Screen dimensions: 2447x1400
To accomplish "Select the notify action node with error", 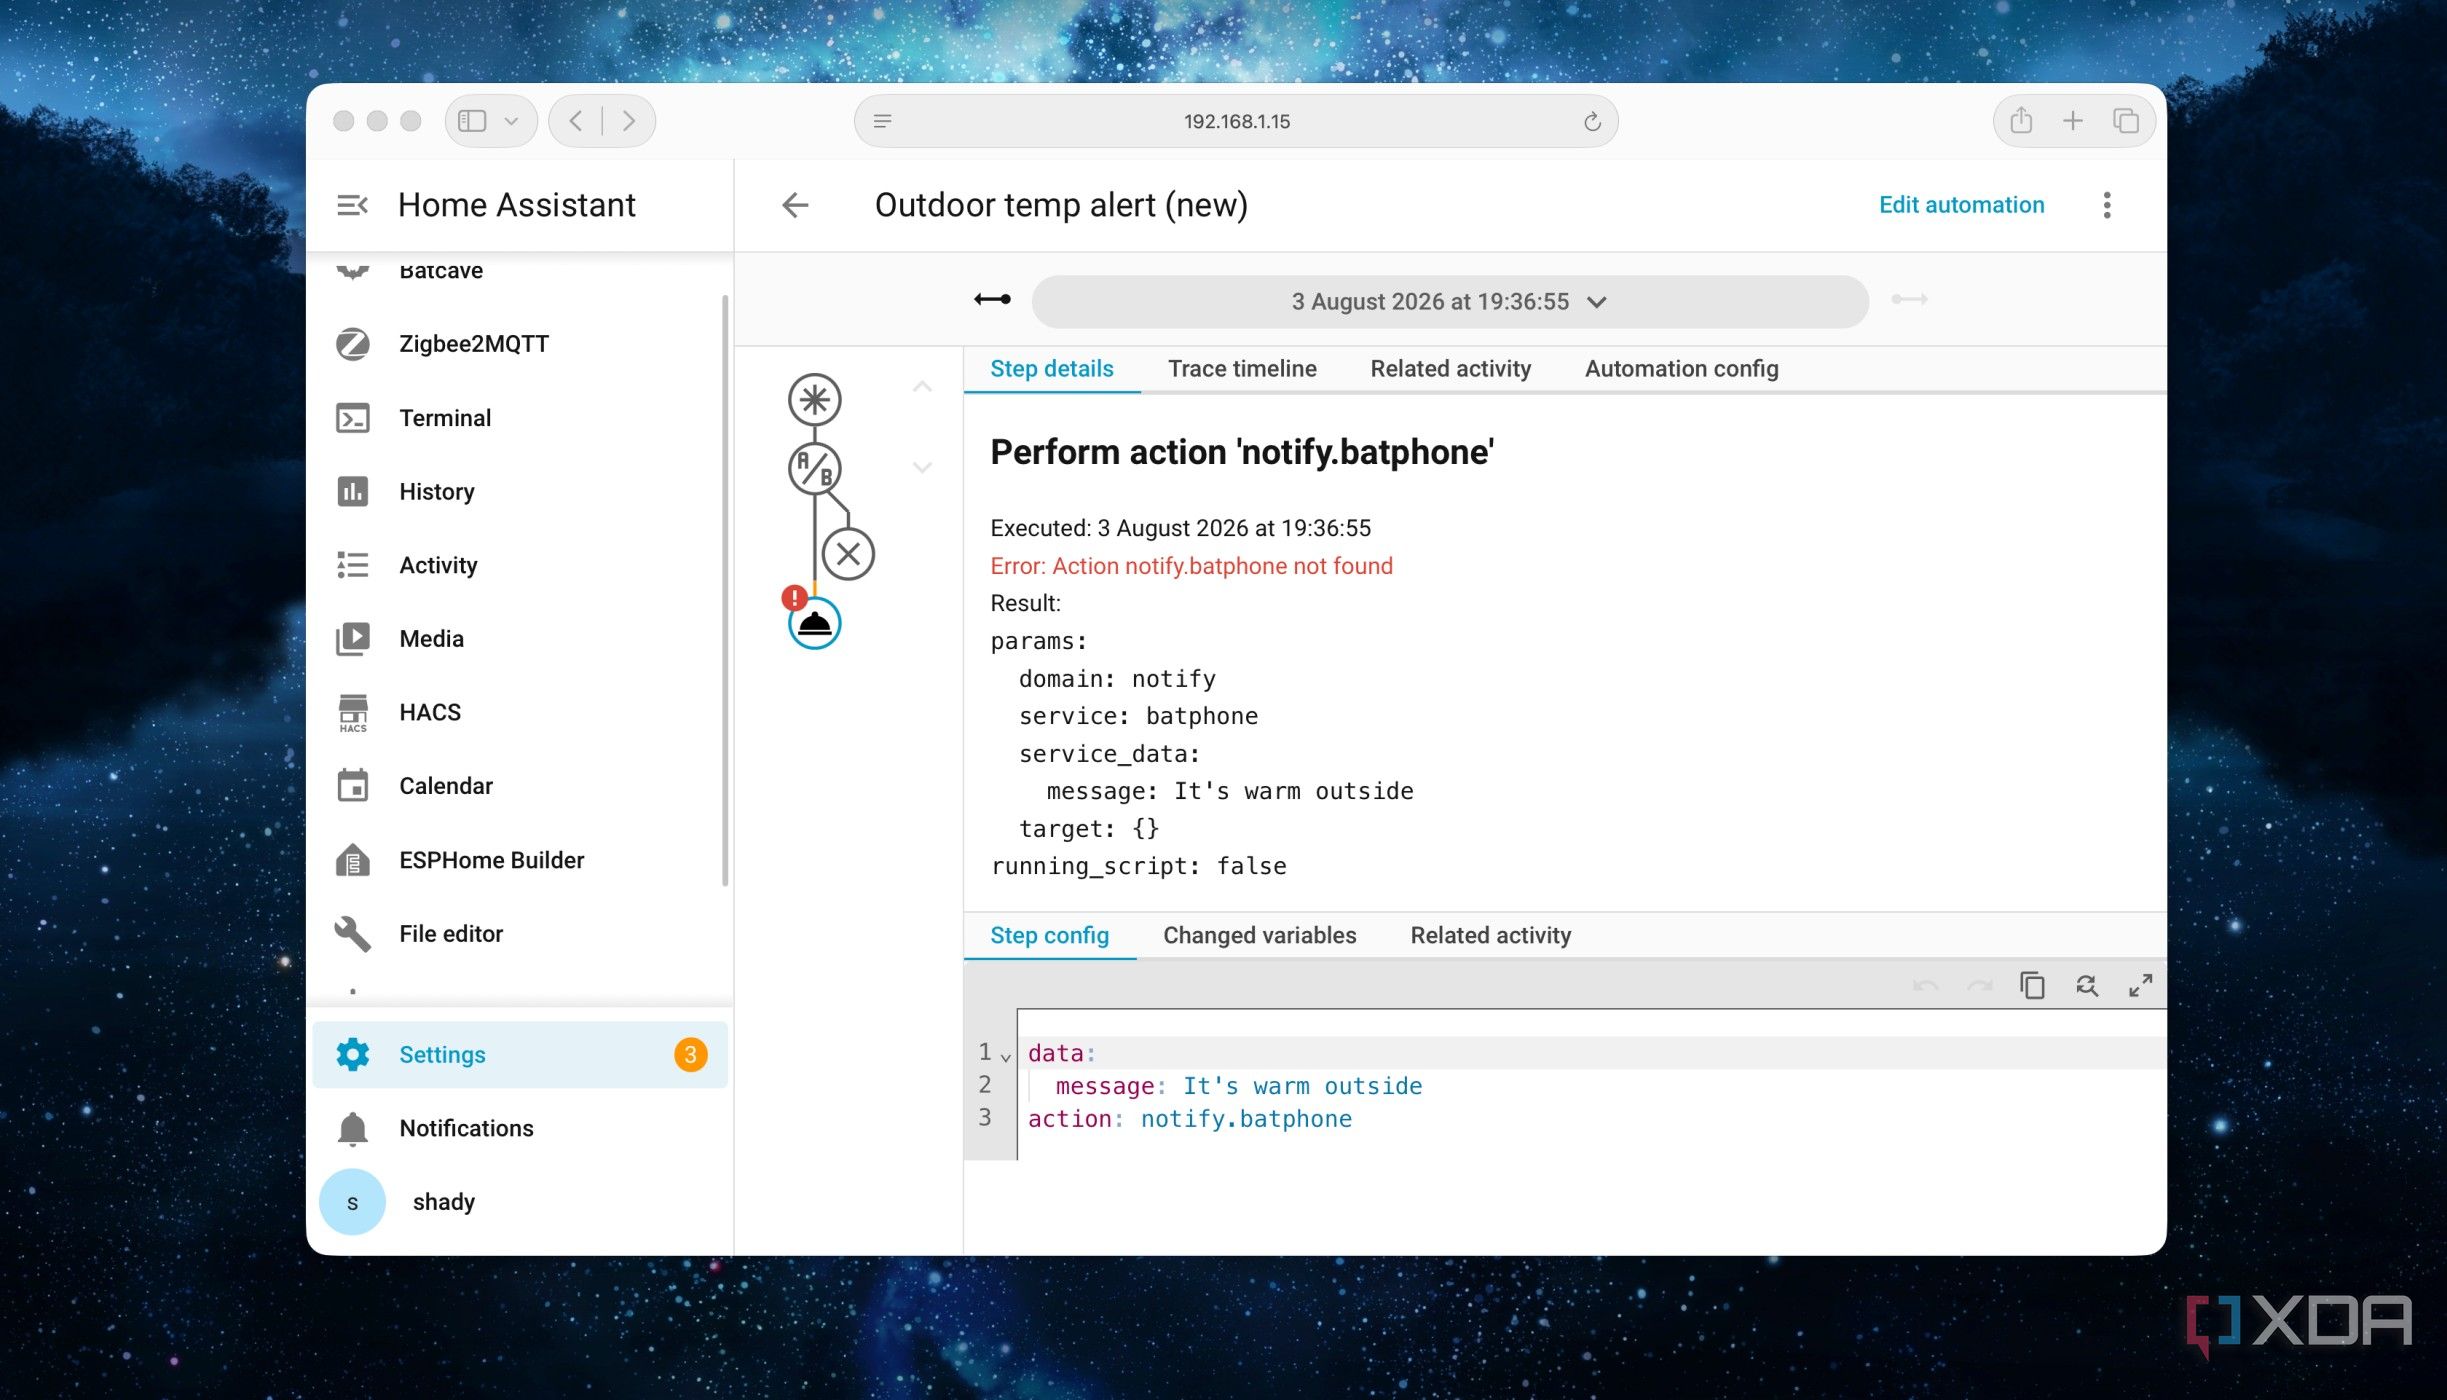I will tap(814, 623).
